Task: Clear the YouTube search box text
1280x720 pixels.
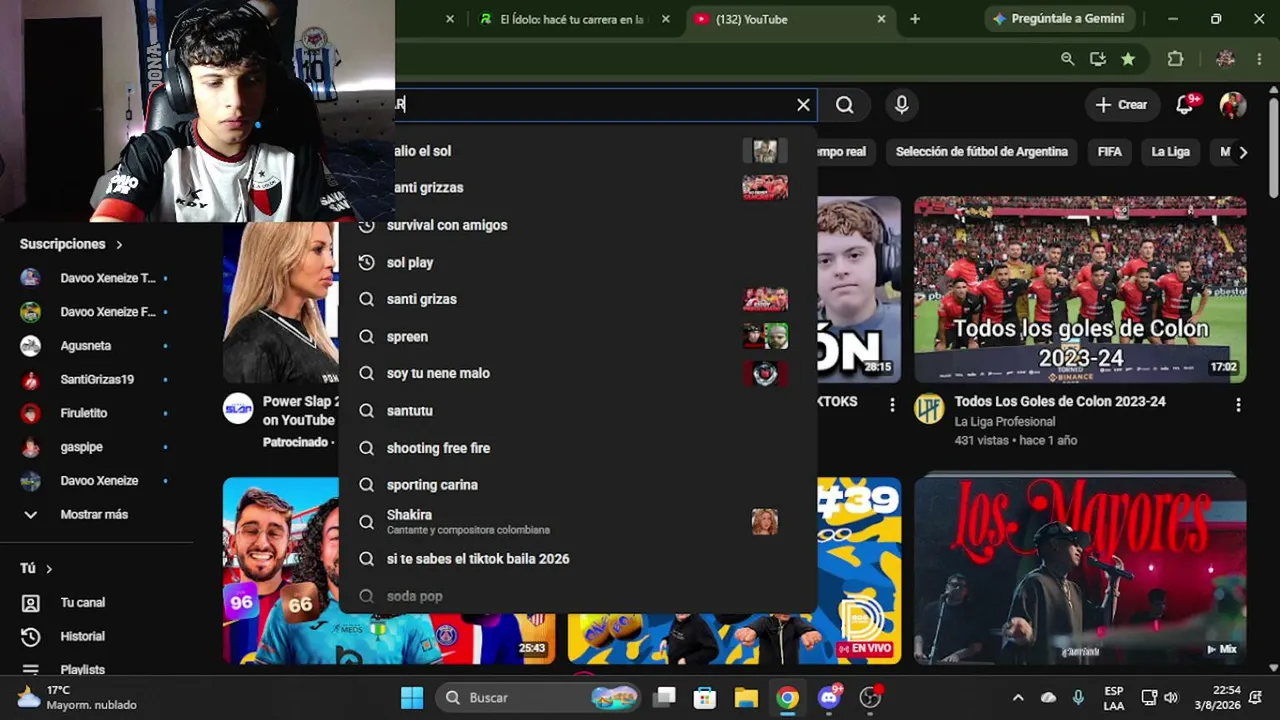Action: coord(803,105)
